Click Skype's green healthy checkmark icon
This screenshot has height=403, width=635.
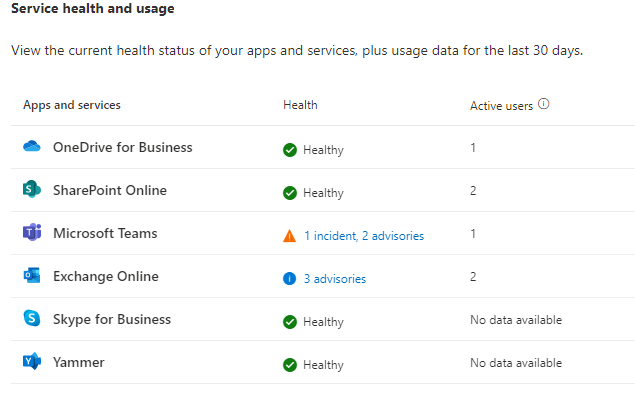pos(290,322)
